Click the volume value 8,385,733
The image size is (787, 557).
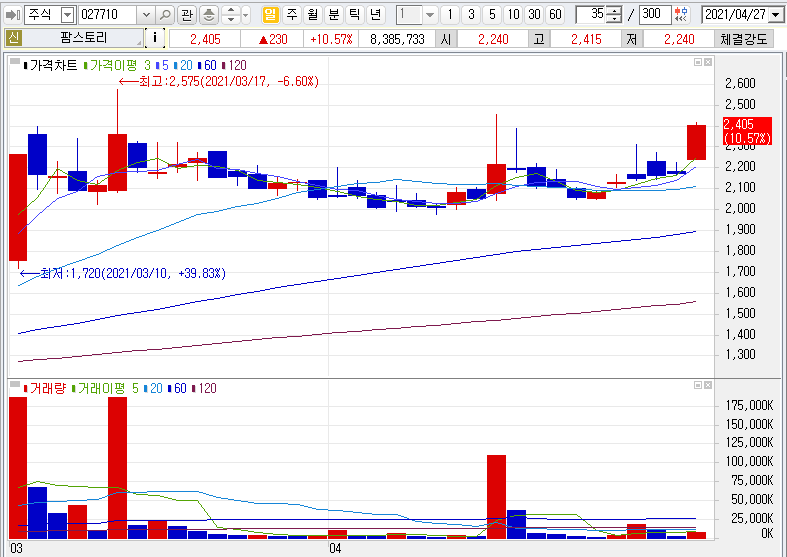pyautogui.click(x=397, y=39)
